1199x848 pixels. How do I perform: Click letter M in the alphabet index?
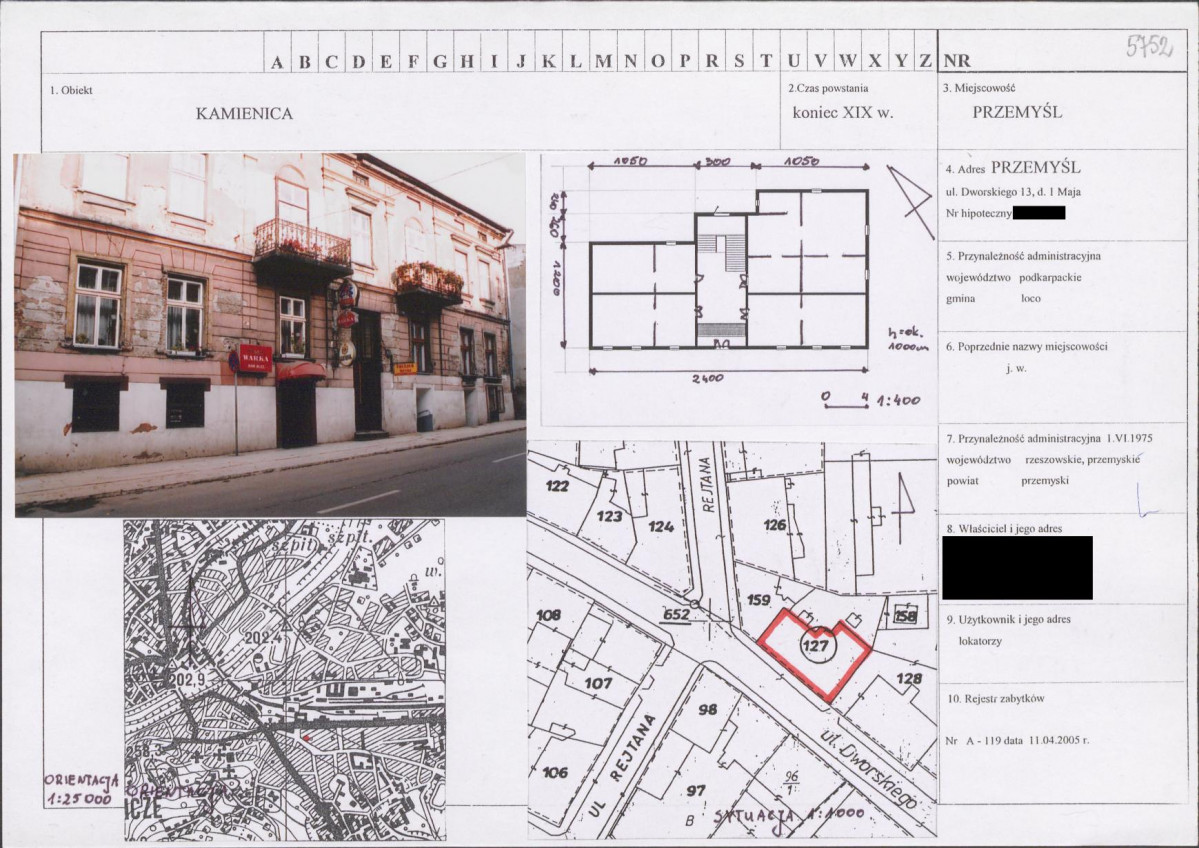point(603,62)
